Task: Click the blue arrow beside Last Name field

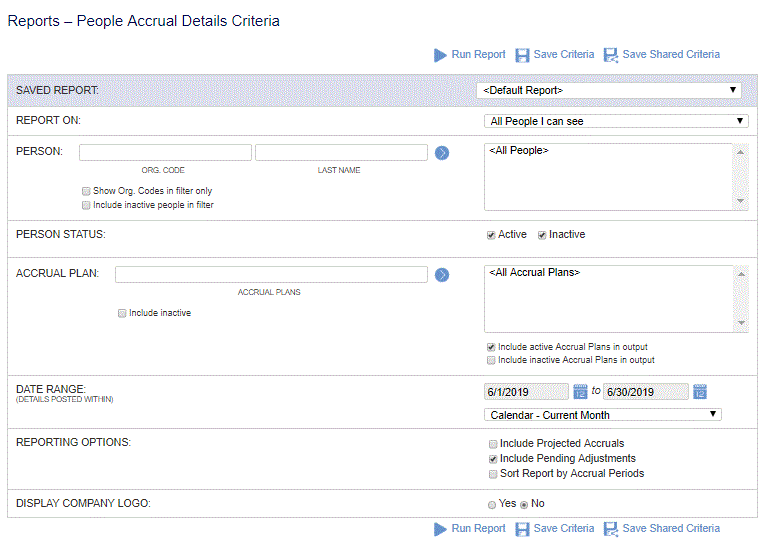Action: pos(442,153)
